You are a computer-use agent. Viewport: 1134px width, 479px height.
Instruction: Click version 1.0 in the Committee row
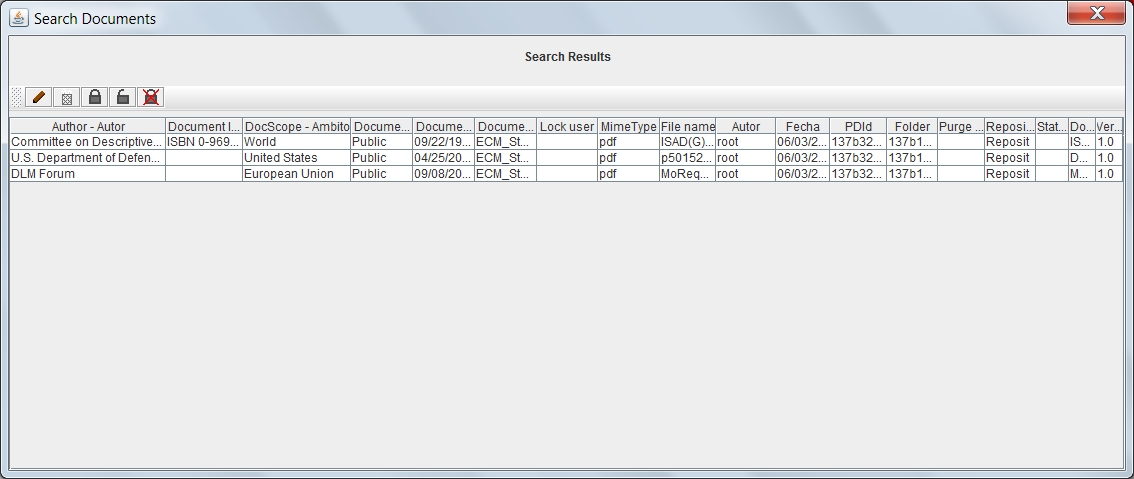click(1109, 142)
